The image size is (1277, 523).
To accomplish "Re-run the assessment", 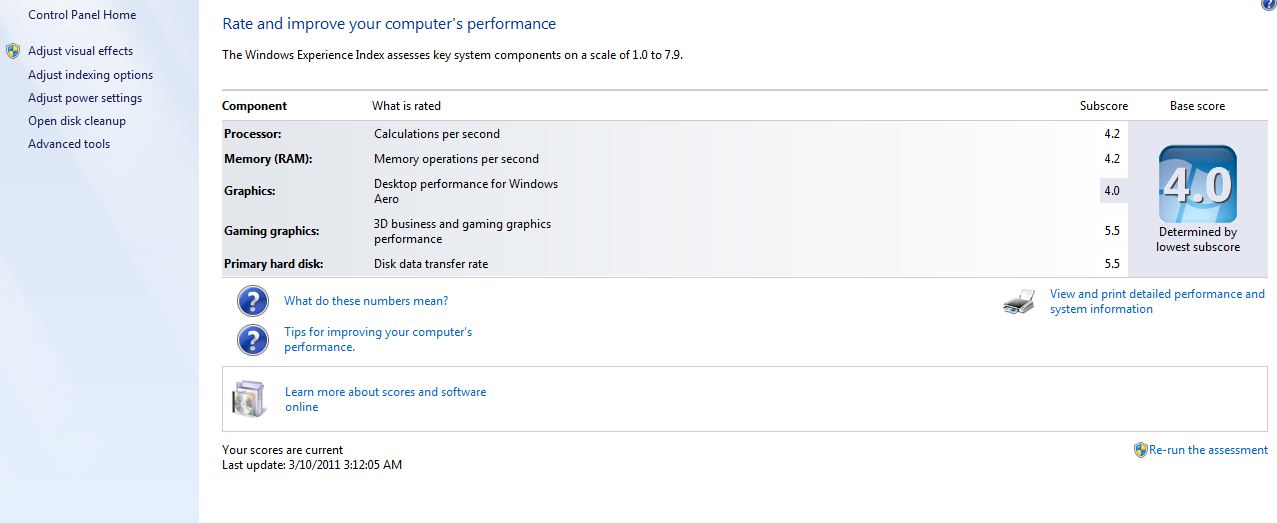I will 1208,450.
